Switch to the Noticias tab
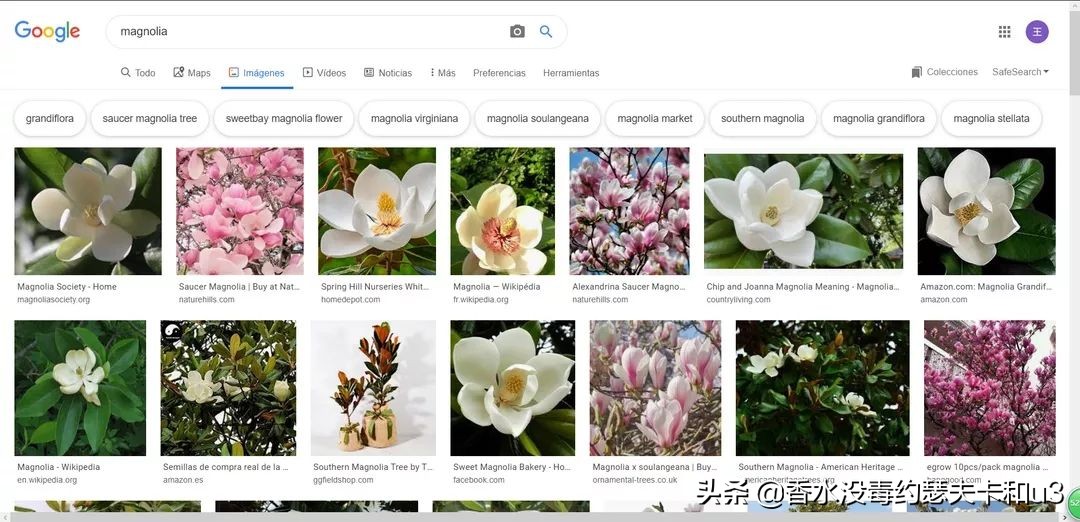Viewport: 1080px width, 522px height. (x=388, y=72)
